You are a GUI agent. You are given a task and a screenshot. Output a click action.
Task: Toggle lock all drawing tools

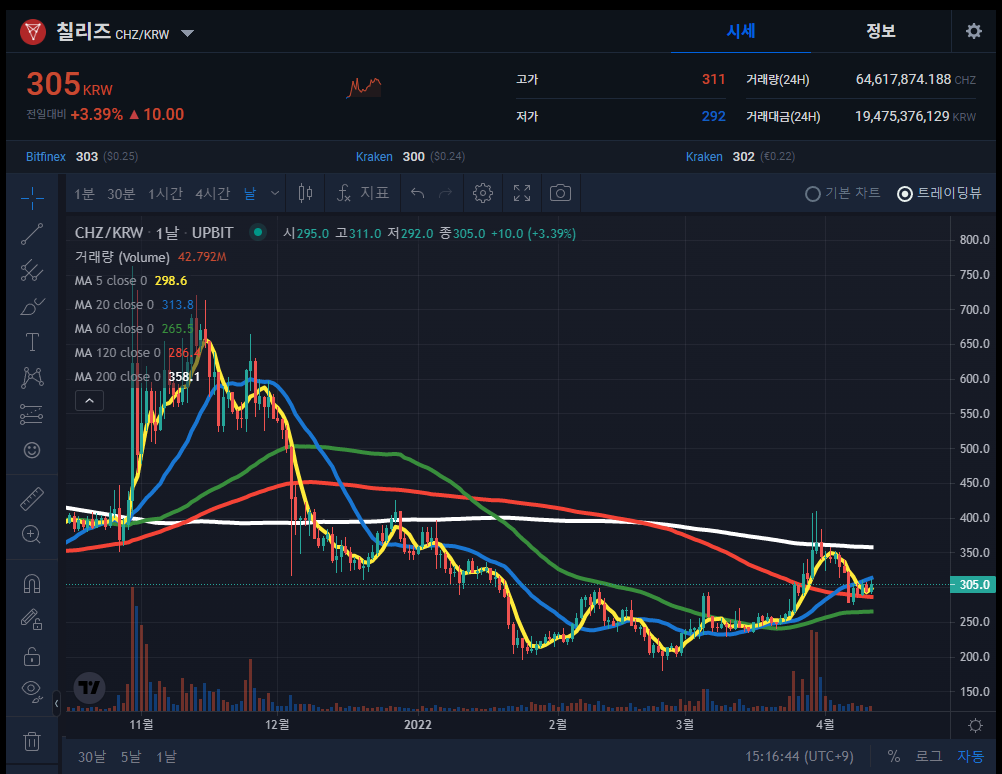click(32, 656)
